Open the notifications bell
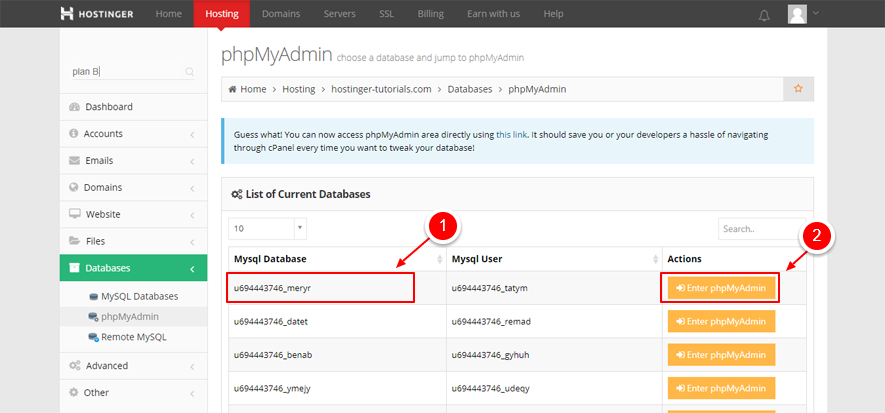Viewport: 885px width, 413px height. click(764, 15)
